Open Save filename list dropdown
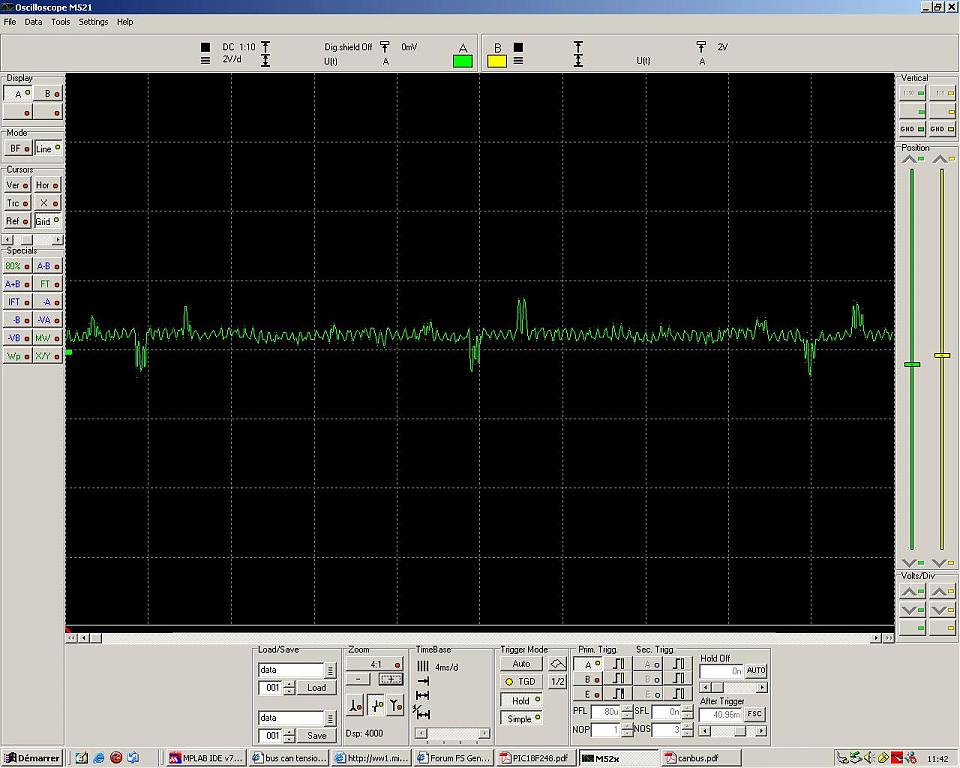 330,718
